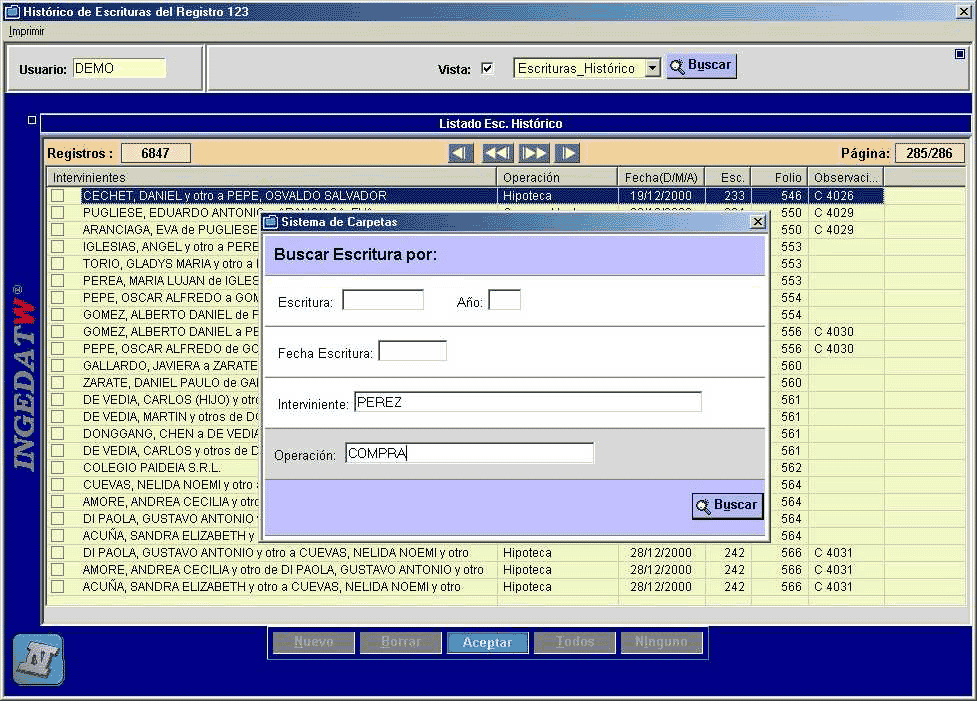The image size is (977, 701).
Task: Click the small square beside Listado Esc. Histórico
Action: pyautogui.click(x=32, y=120)
